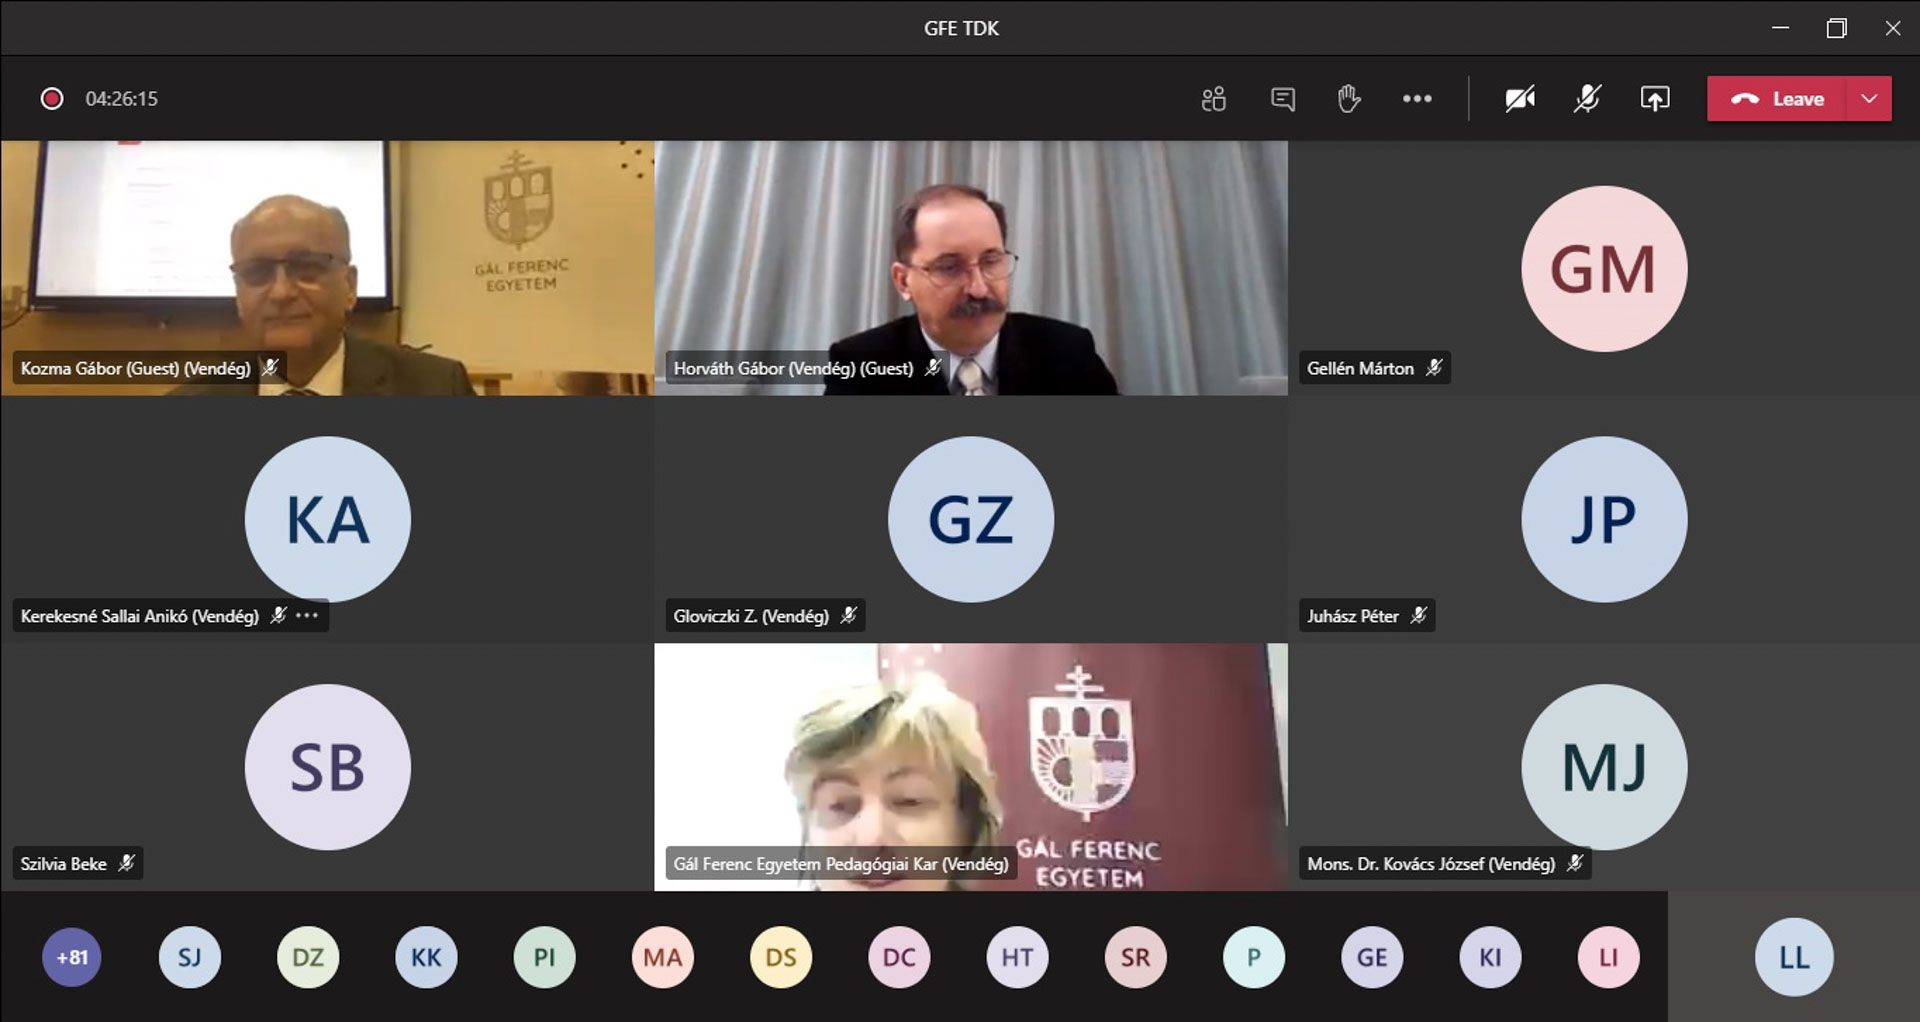The width and height of the screenshot is (1920, 1022).
Task: Restore down the Teams window
Action: 1836,28
